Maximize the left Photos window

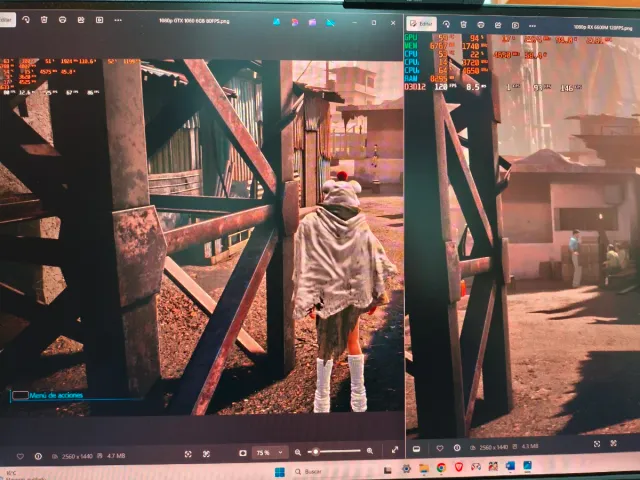374,23
